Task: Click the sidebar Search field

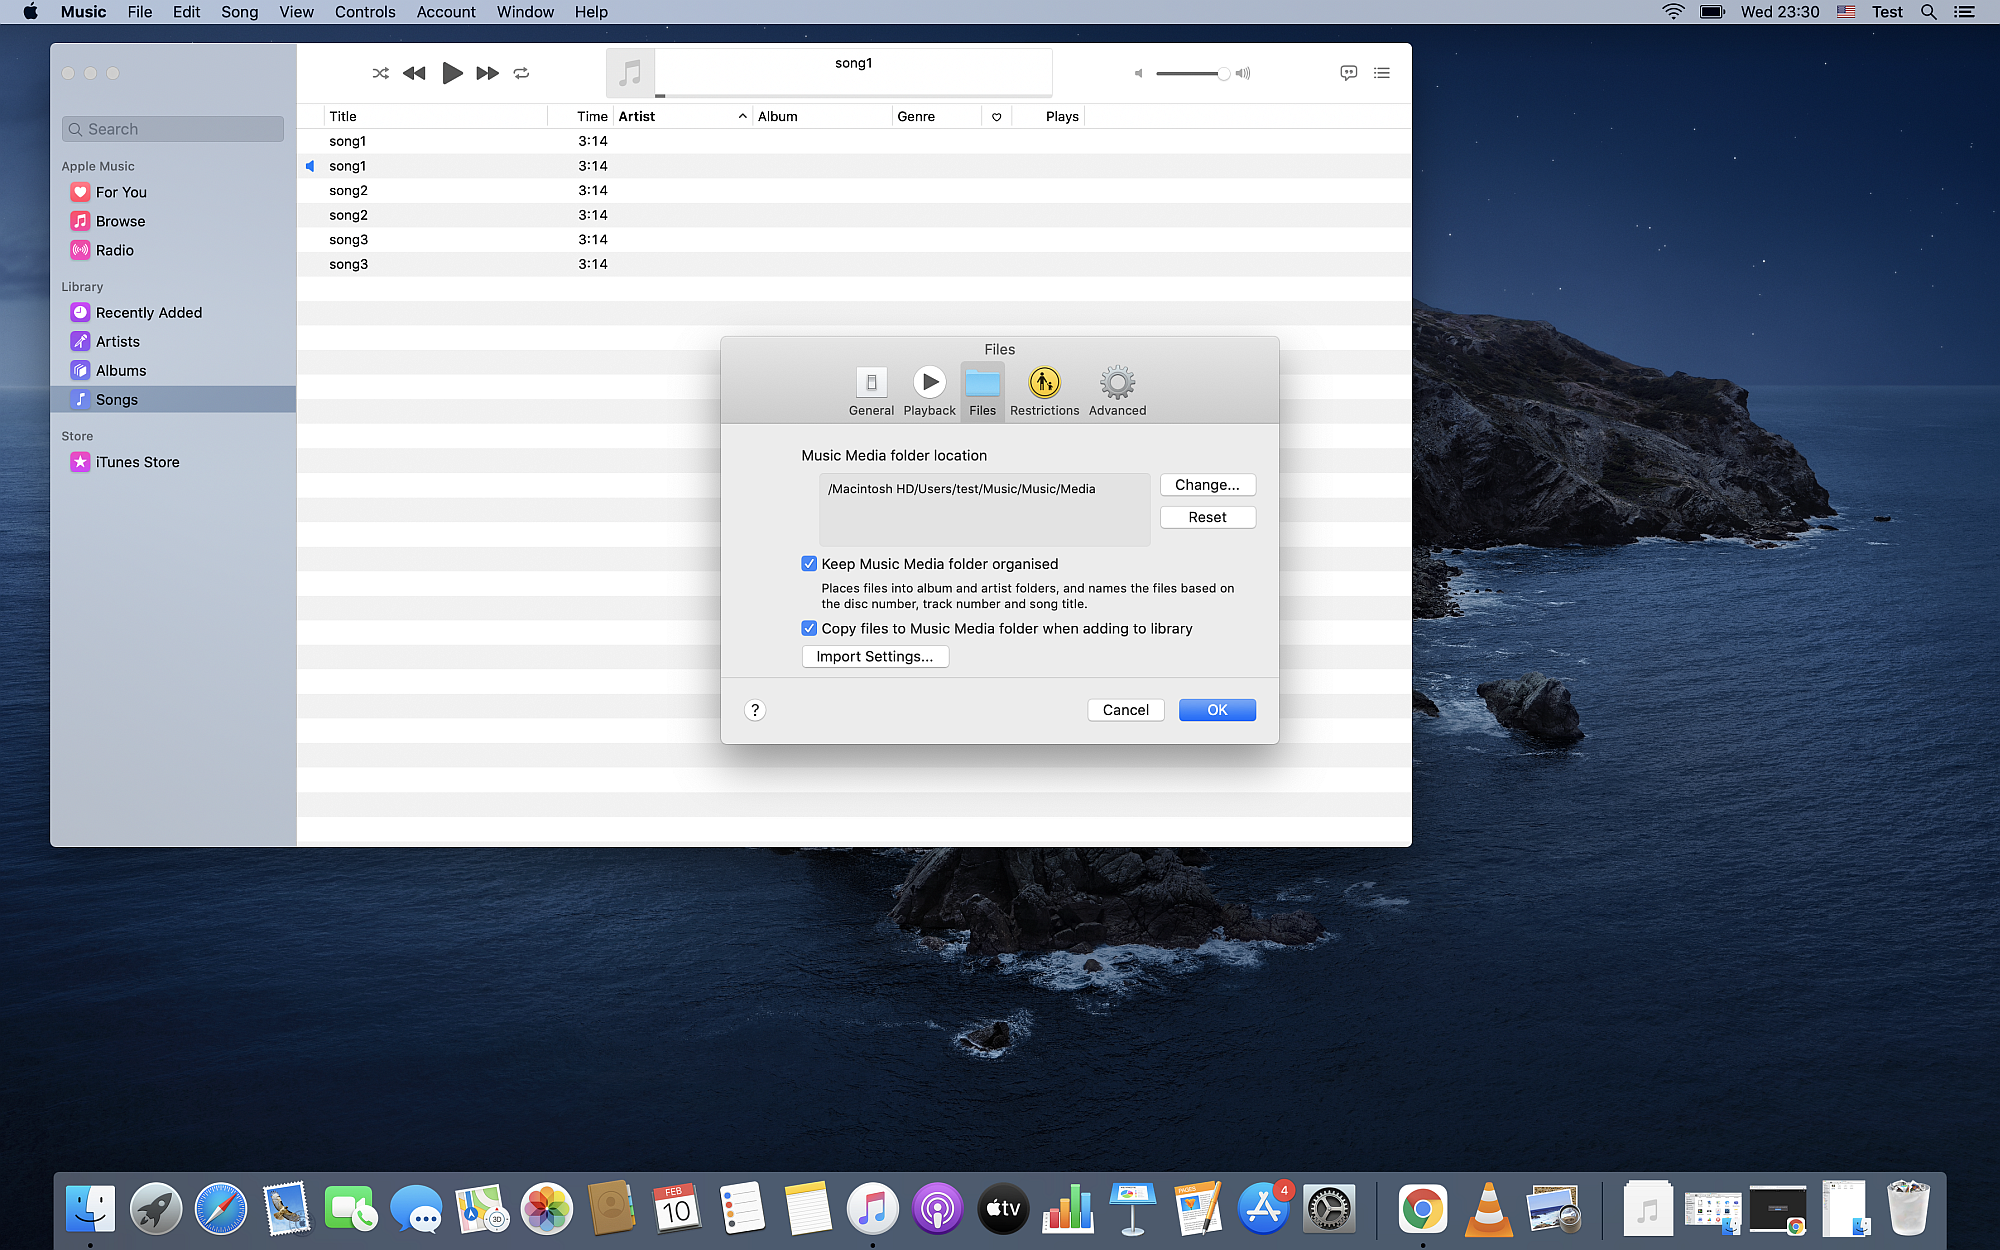Action: click(173, 129)
